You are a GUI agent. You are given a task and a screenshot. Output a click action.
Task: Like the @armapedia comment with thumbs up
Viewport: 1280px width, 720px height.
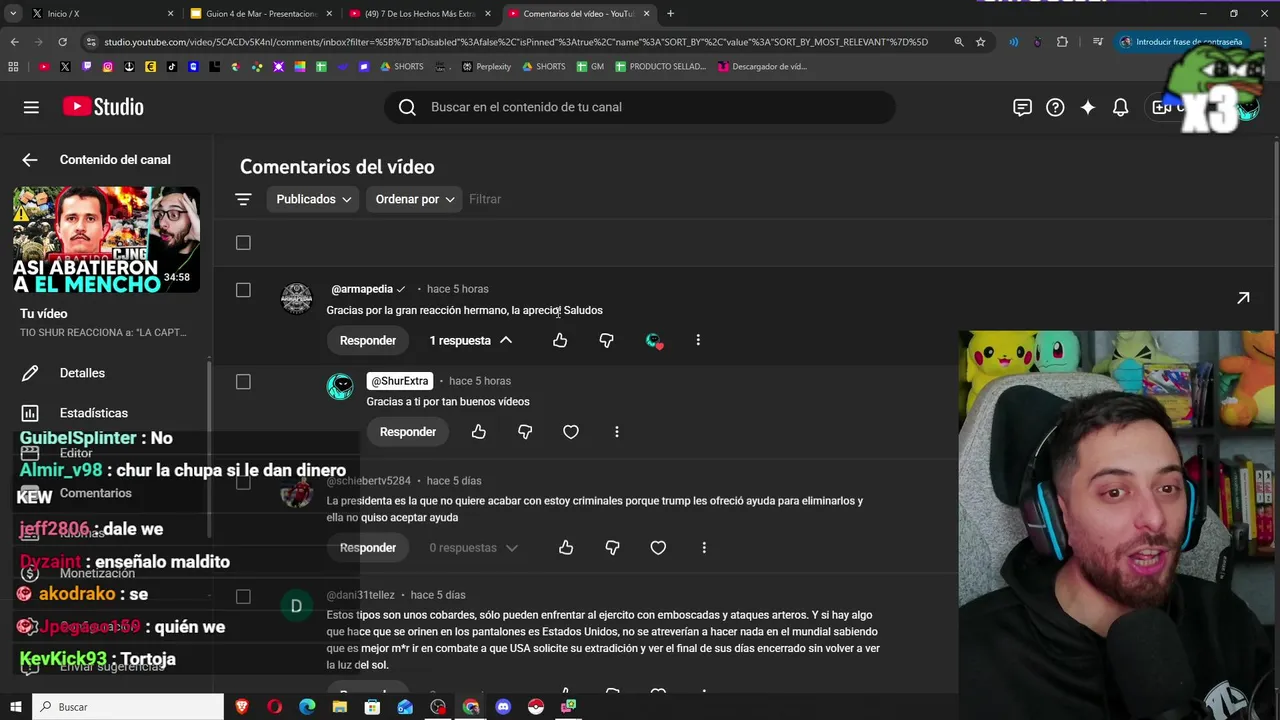(560, 341)
